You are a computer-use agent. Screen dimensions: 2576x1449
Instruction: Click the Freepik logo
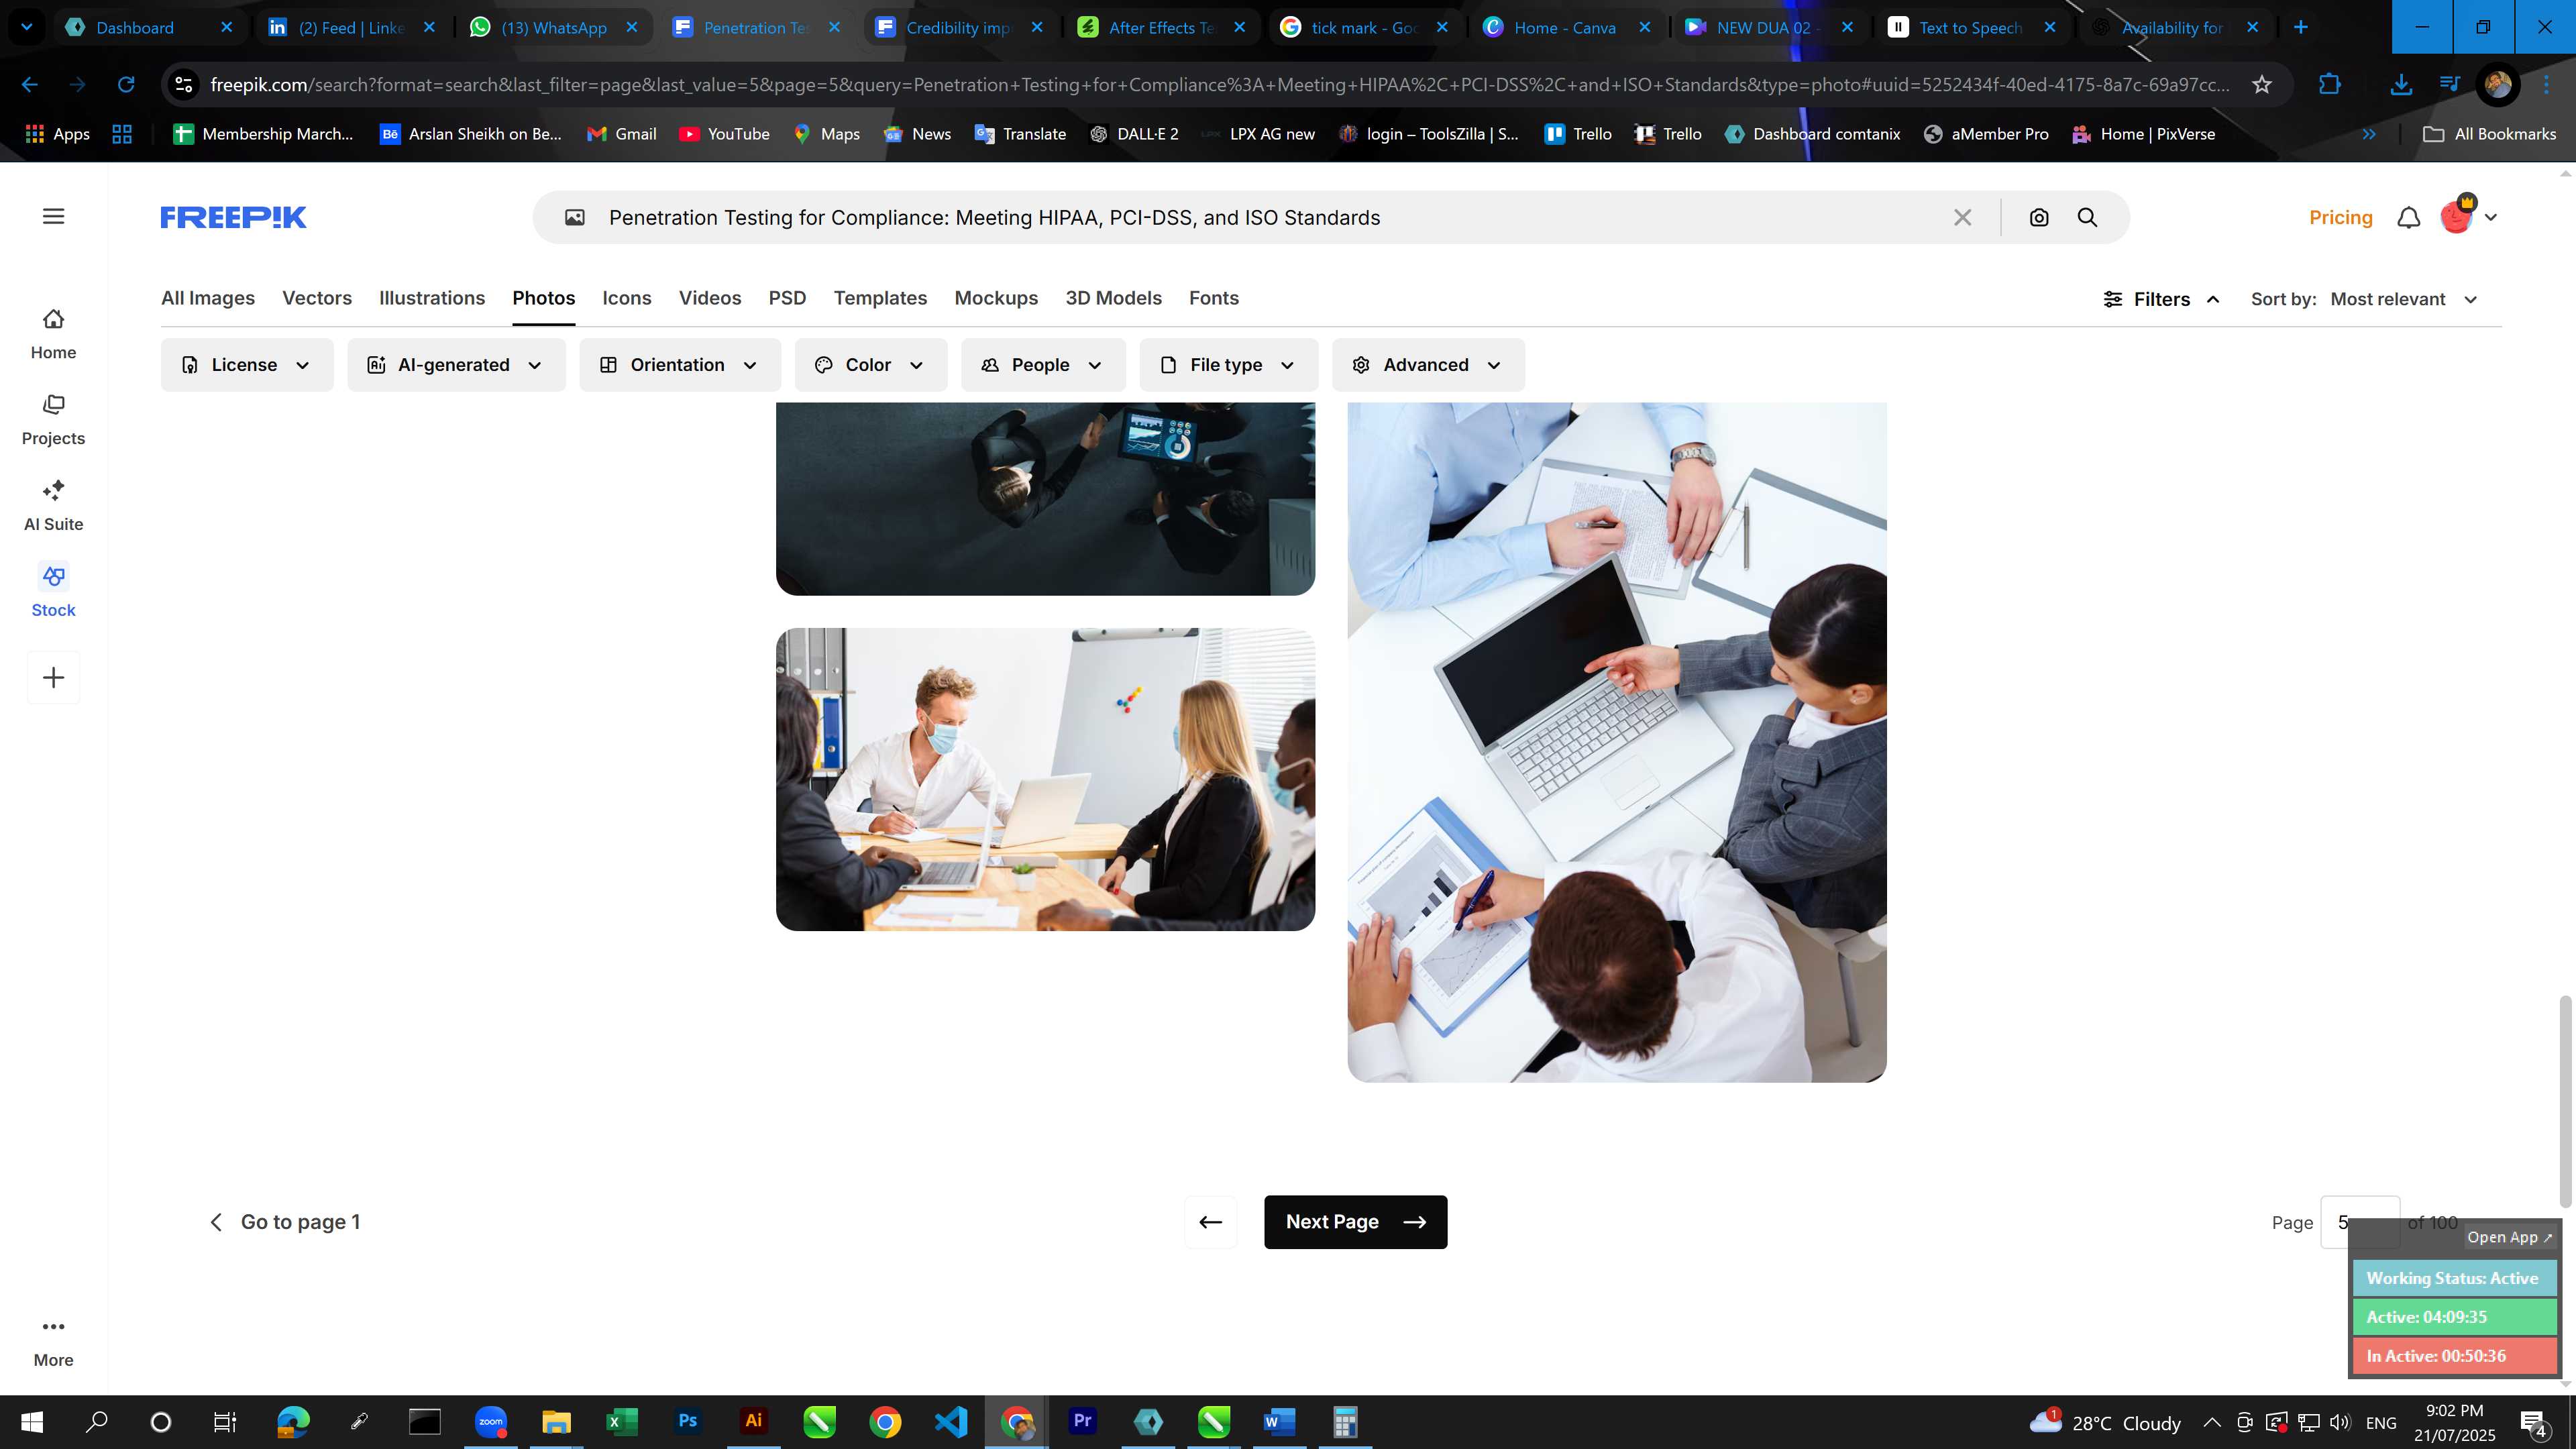coord(233,217)
